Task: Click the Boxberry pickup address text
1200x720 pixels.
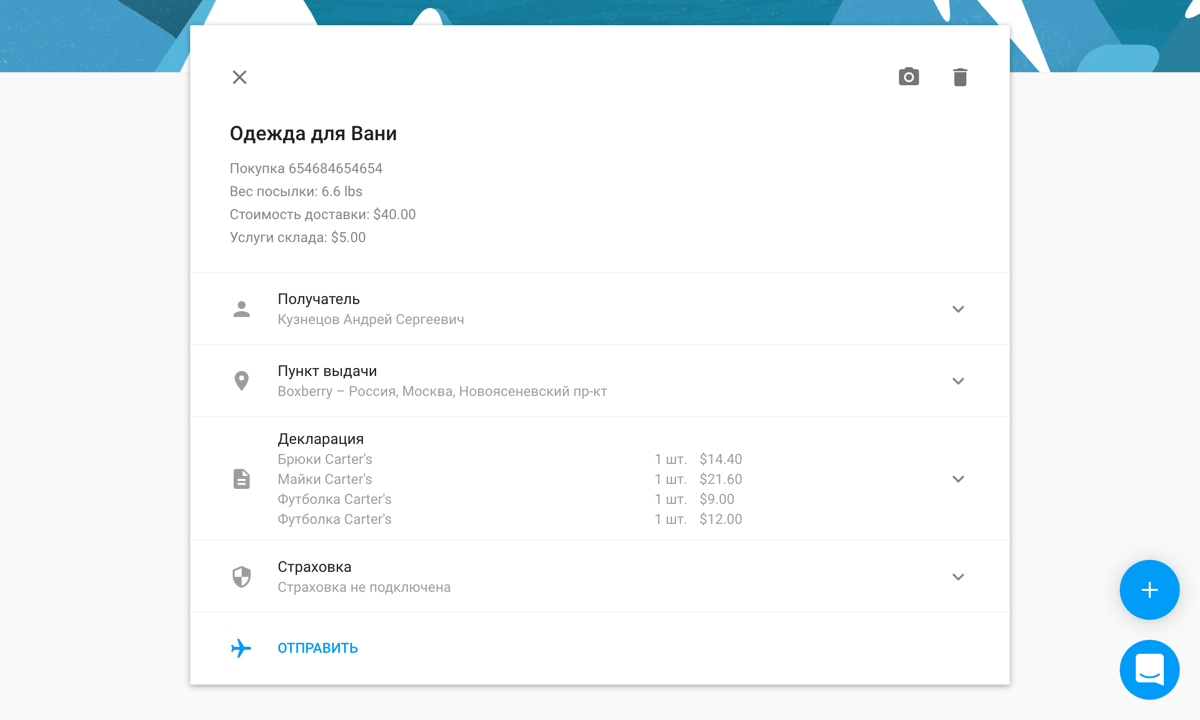Action: pyautogui.click(x=442, y=392)
